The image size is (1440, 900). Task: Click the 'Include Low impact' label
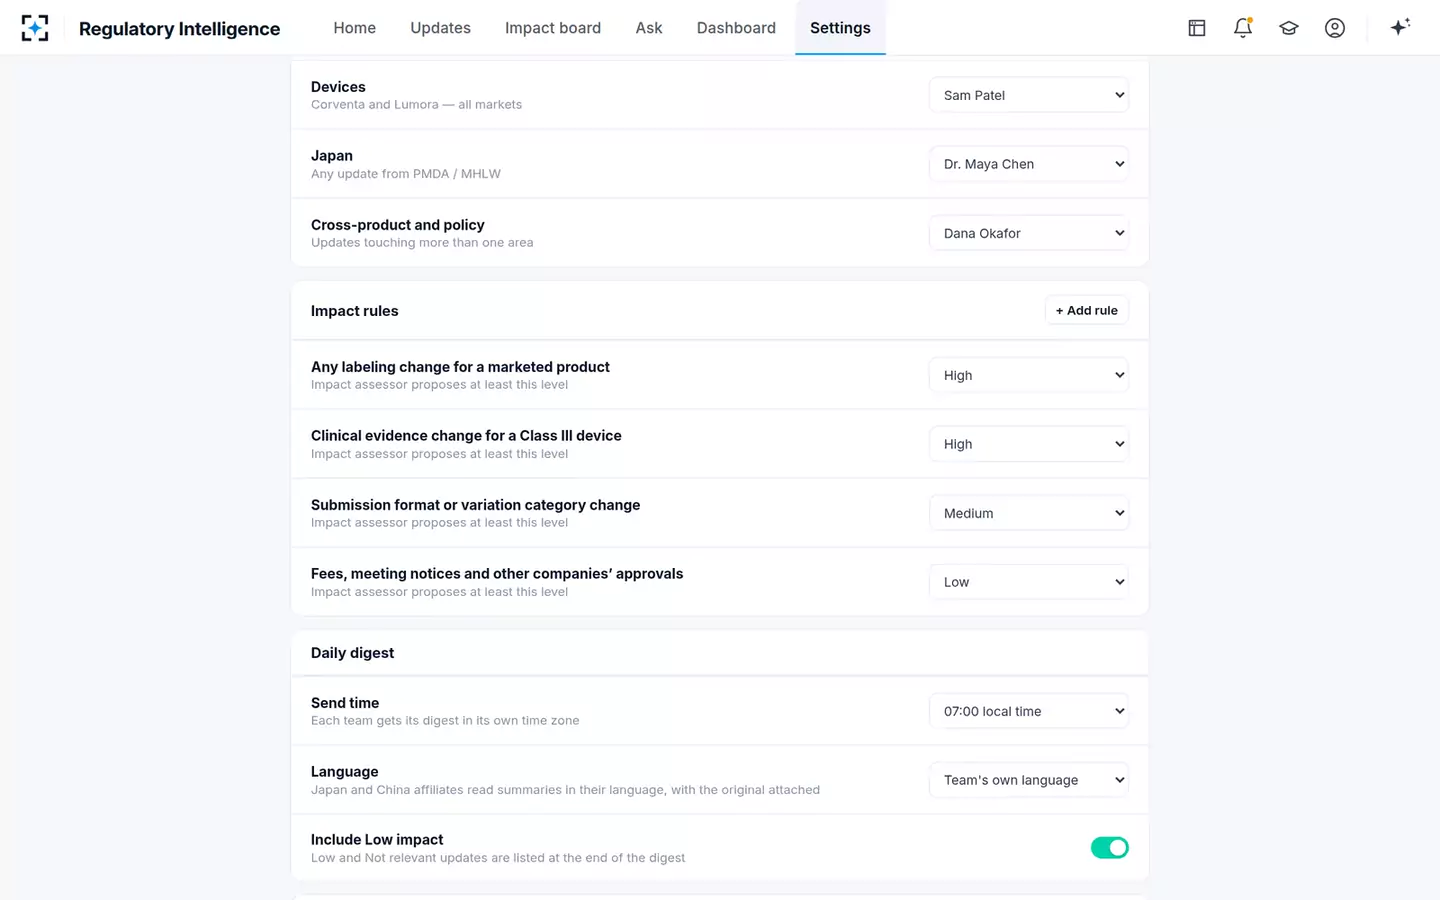point(377,840)
